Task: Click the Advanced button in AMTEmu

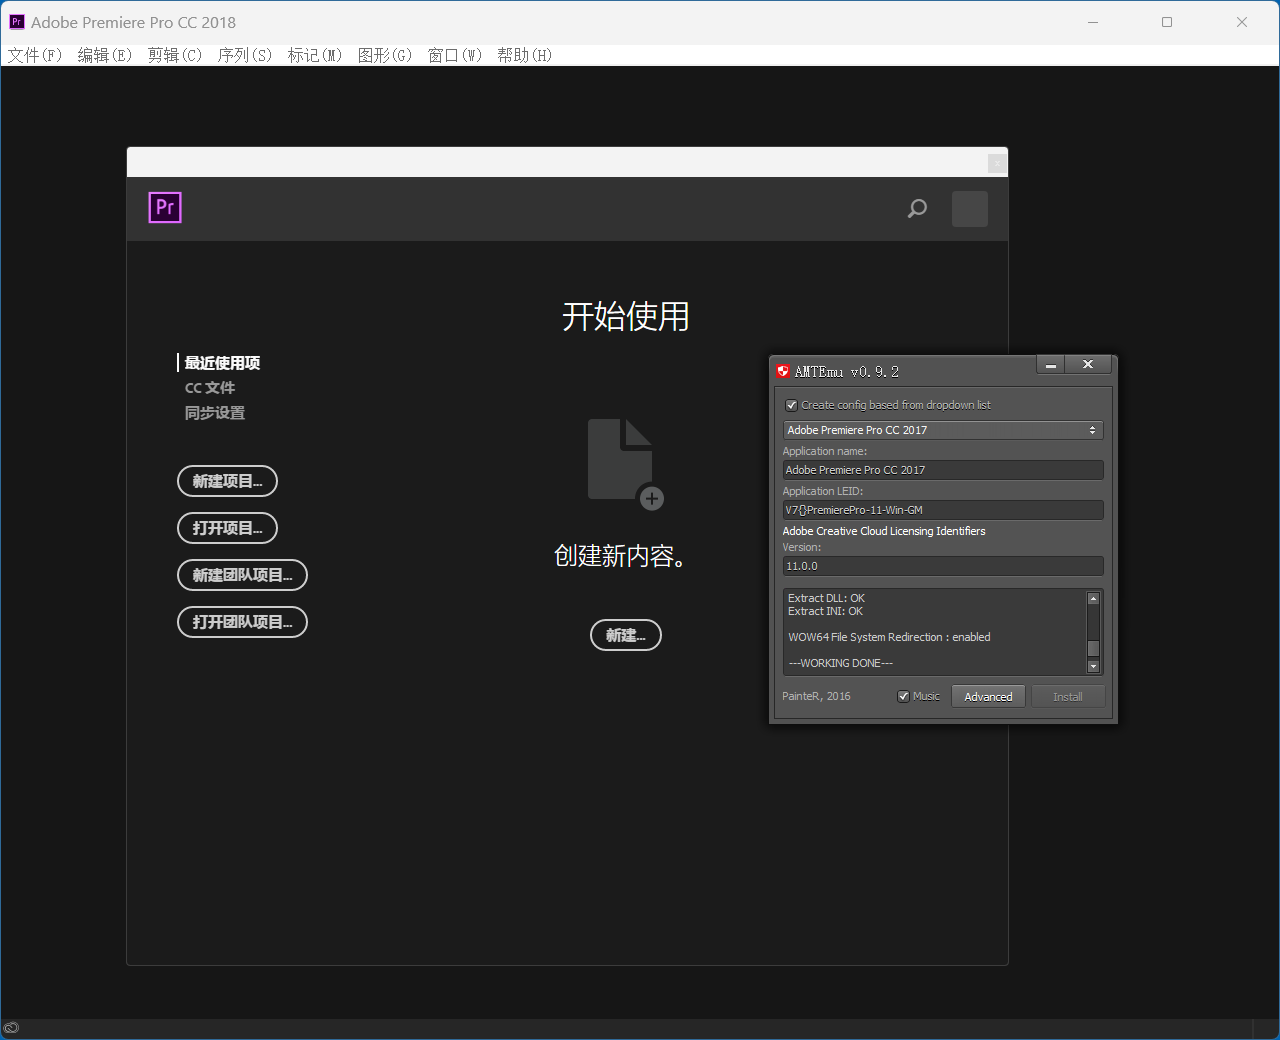Action: (988, 697)
